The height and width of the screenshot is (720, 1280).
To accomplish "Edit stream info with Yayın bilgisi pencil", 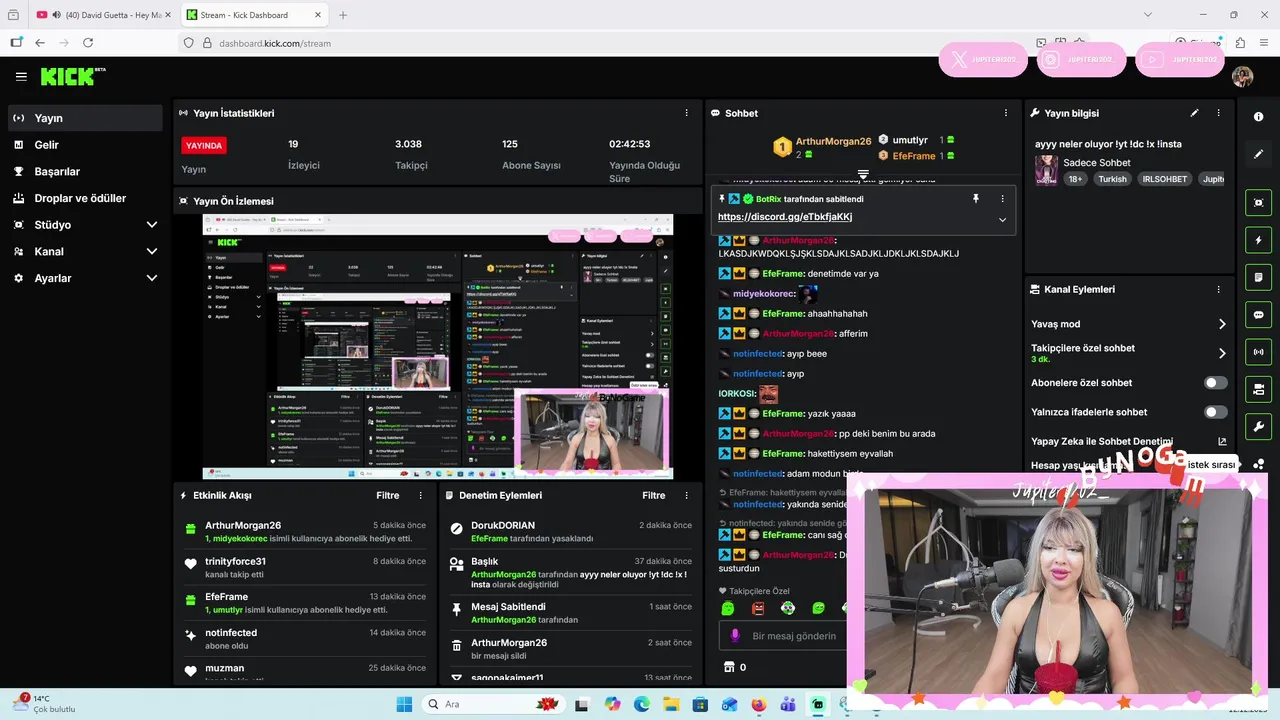I will pos(1194,113).
